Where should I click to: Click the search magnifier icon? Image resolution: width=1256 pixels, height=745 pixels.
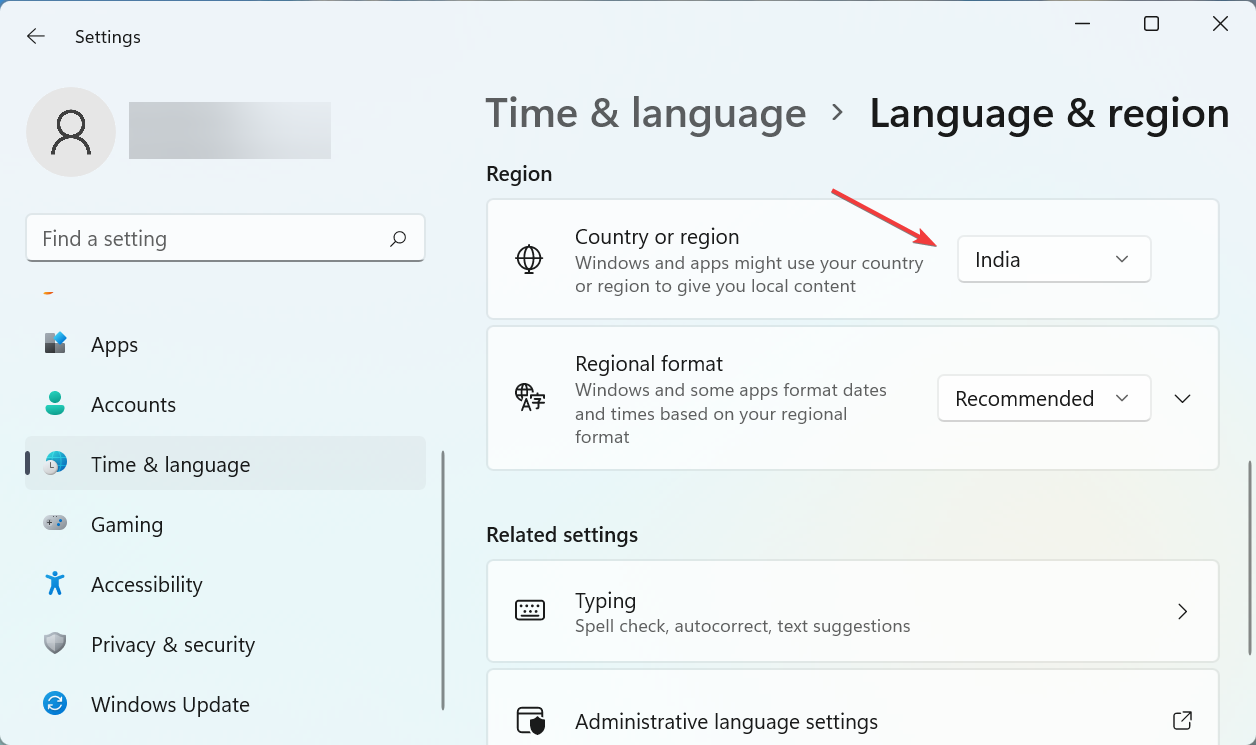398,239
